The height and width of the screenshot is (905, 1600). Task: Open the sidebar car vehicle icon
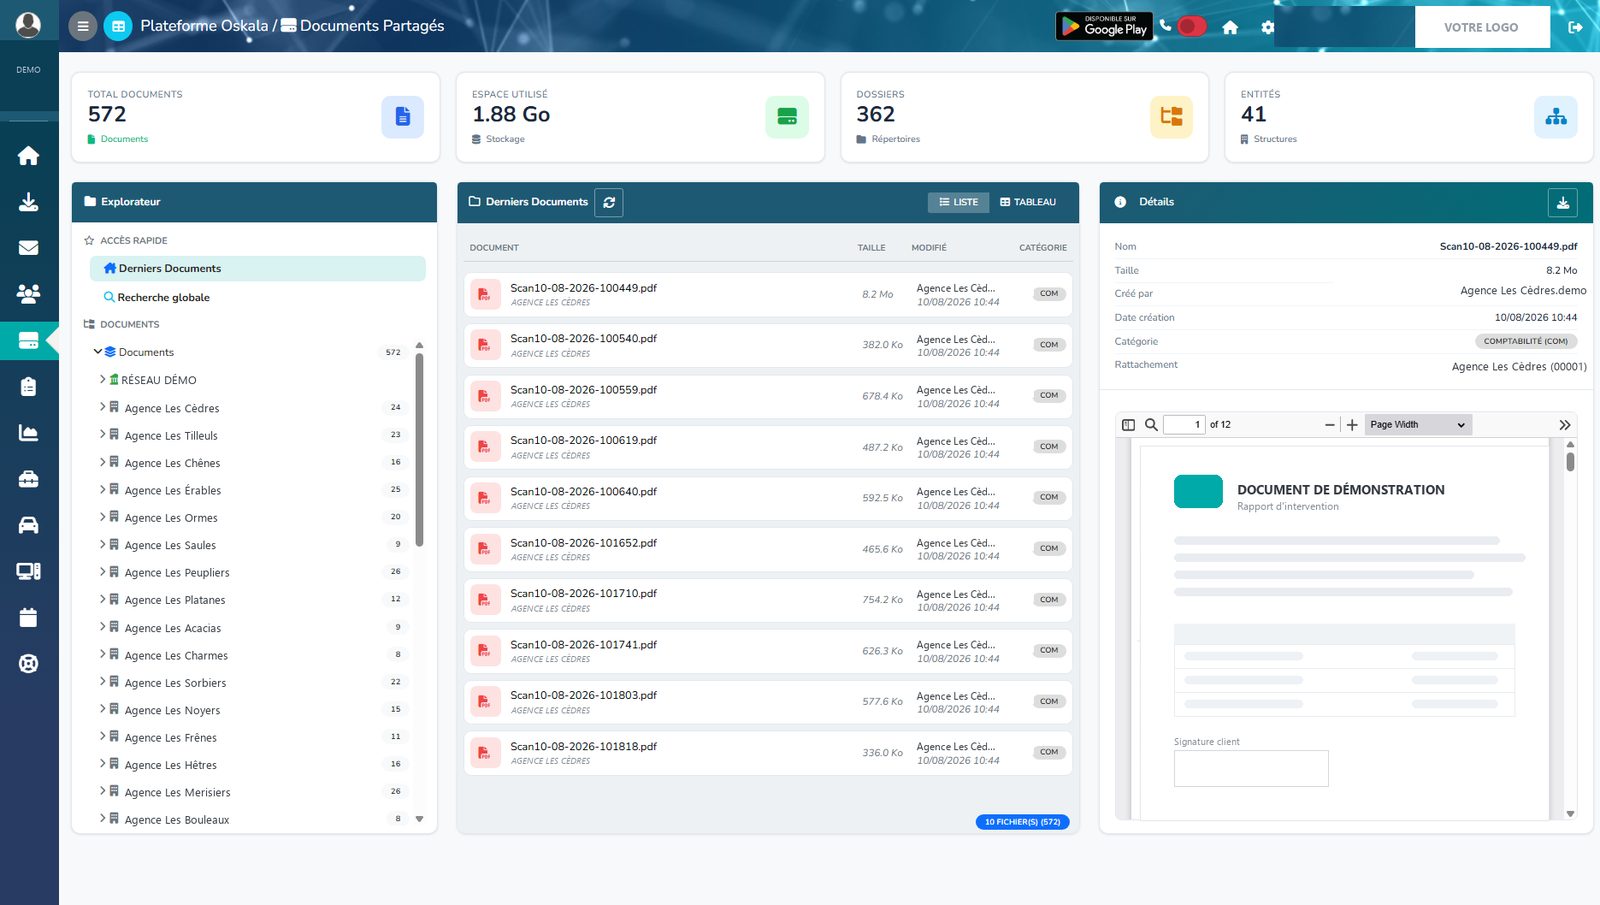pyautogui.click(x=29, y=525)
